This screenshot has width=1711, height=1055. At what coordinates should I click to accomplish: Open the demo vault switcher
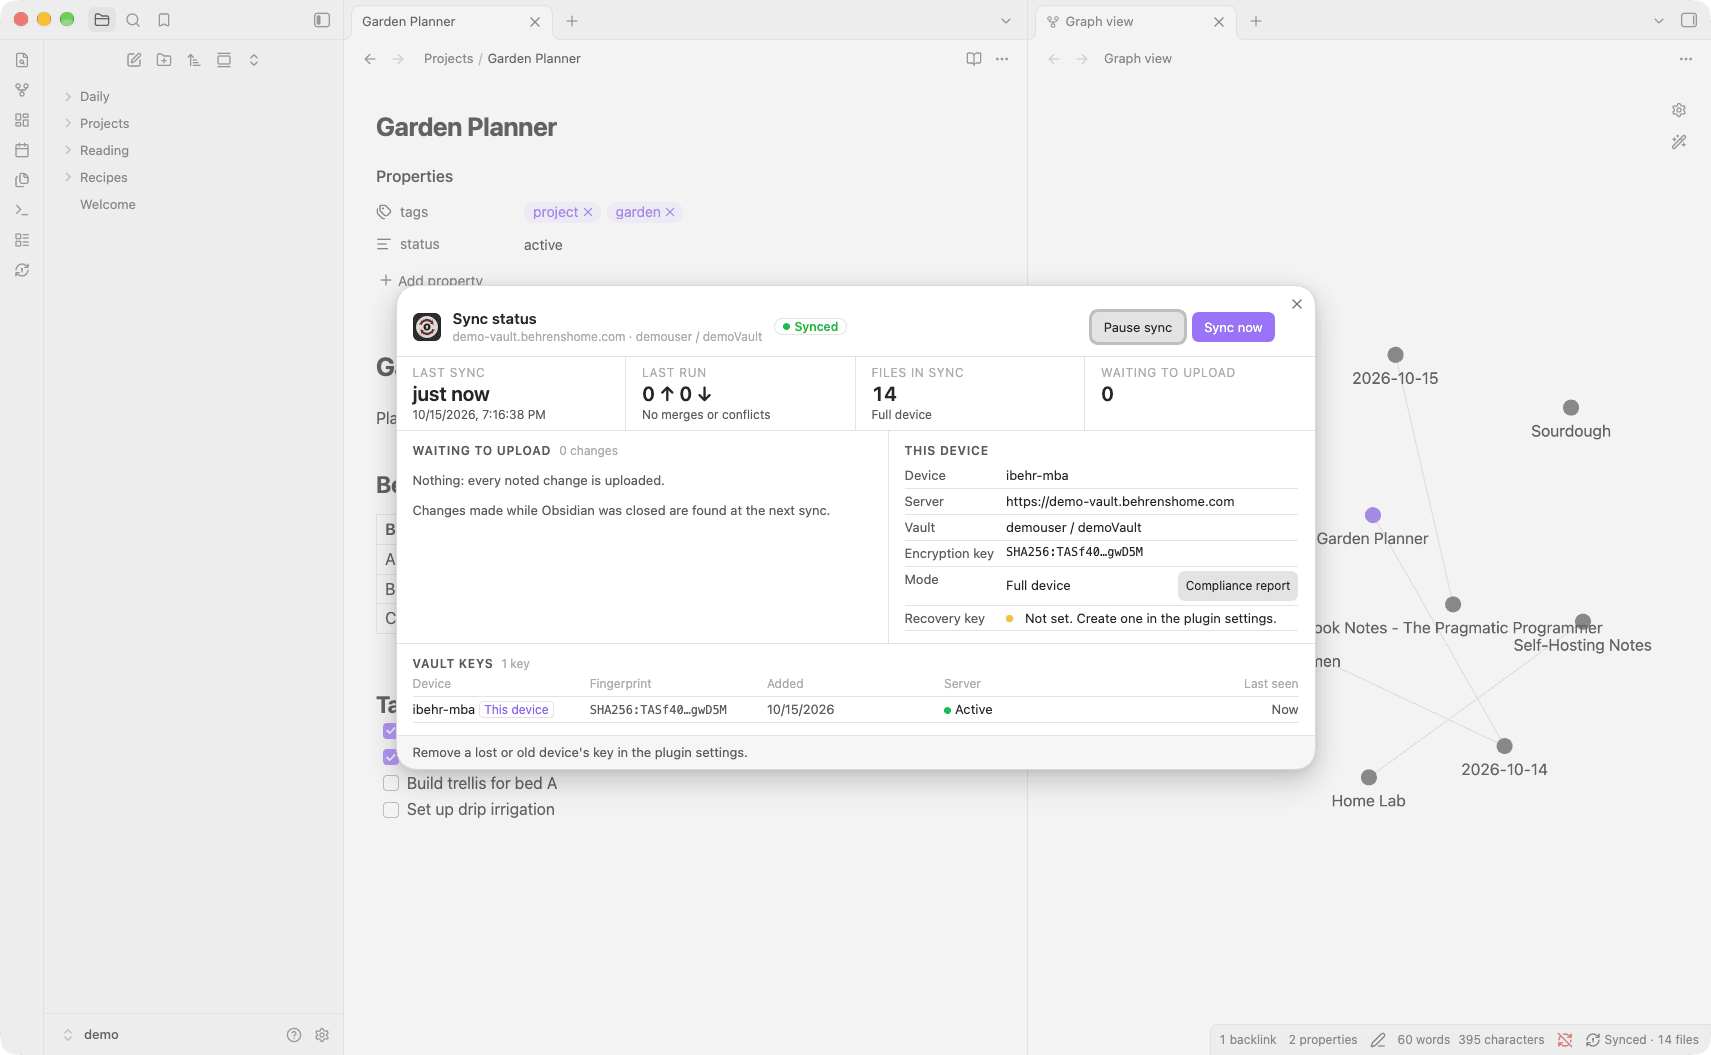tap(91, 1035)
